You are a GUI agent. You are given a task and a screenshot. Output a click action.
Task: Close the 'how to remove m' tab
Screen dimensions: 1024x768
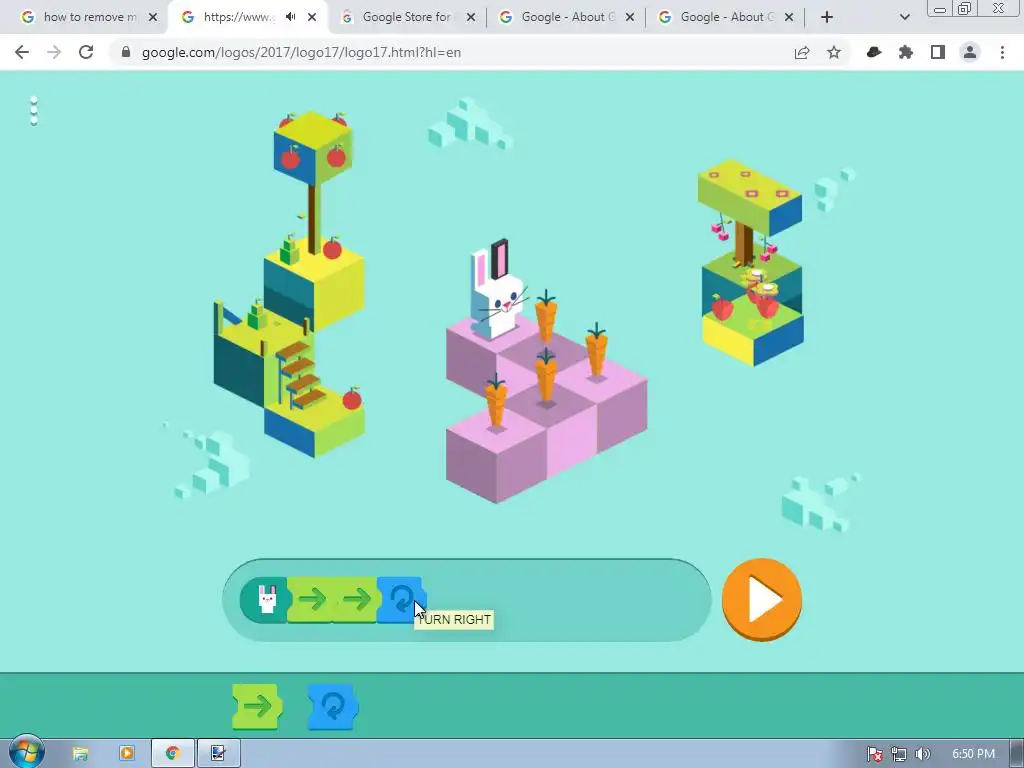pyautogui.click(x=153, y=17)
